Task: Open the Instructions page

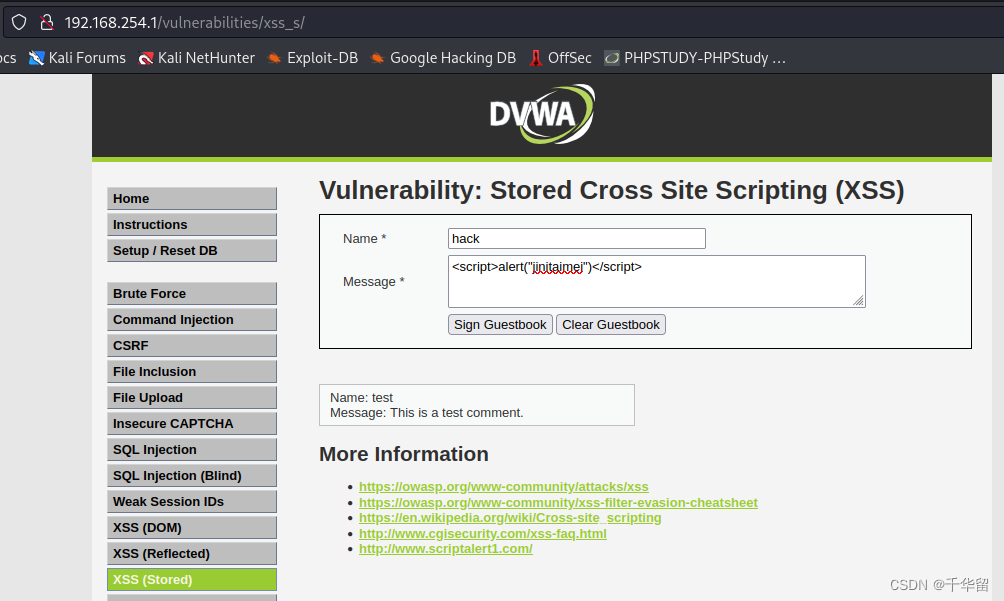Action: pyautogui.click(x=192, y=225)
